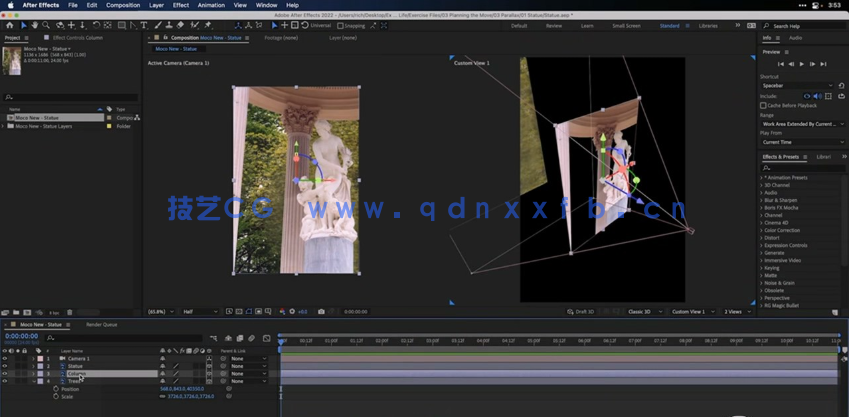Jump to last frame in Preview

(x=823, y=64)
